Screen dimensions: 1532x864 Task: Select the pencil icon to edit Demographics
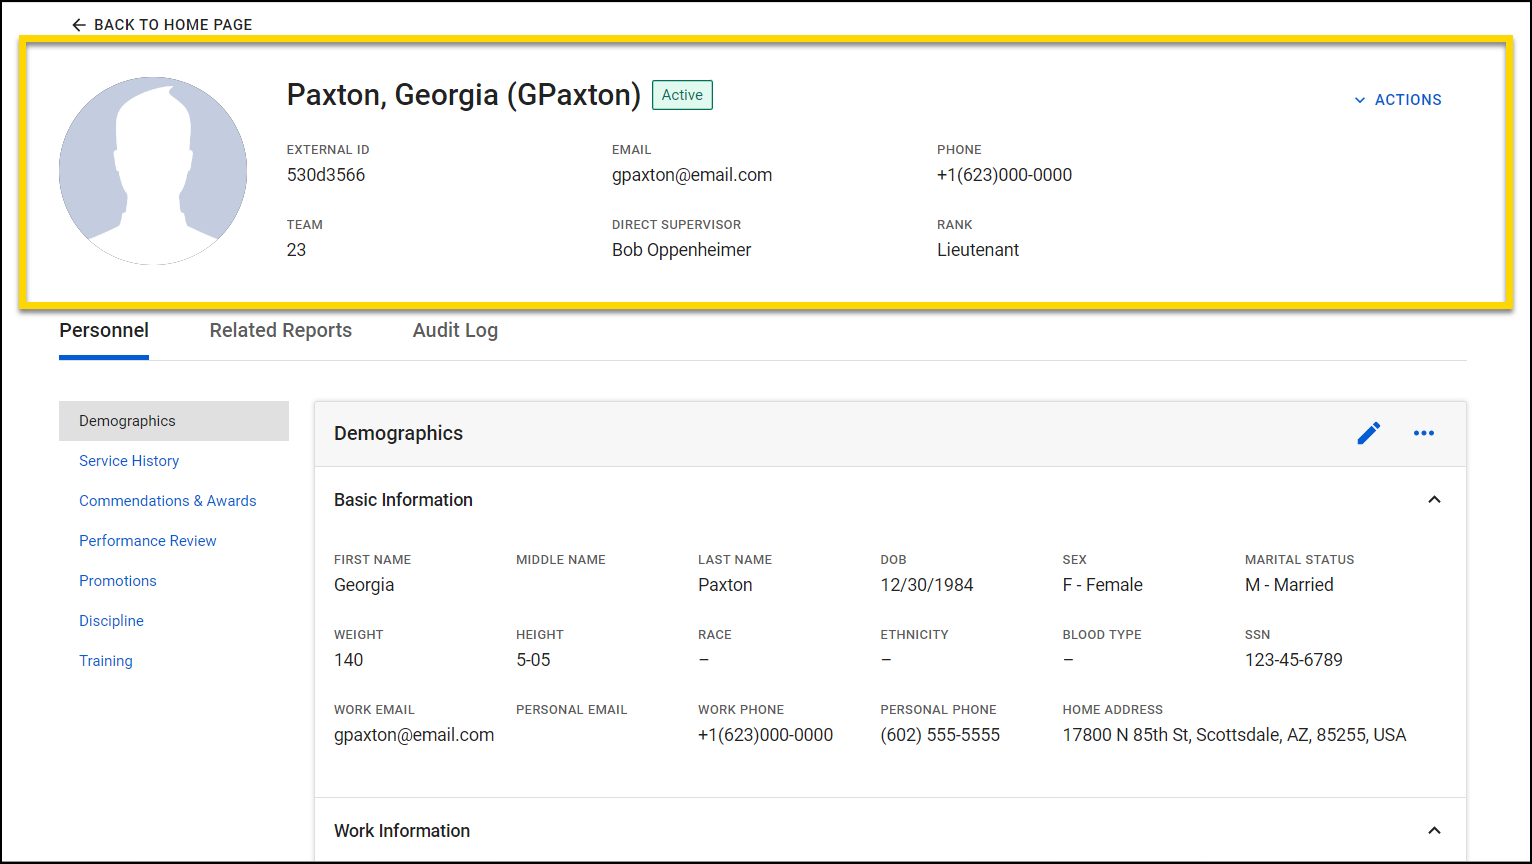[1369, 433]
